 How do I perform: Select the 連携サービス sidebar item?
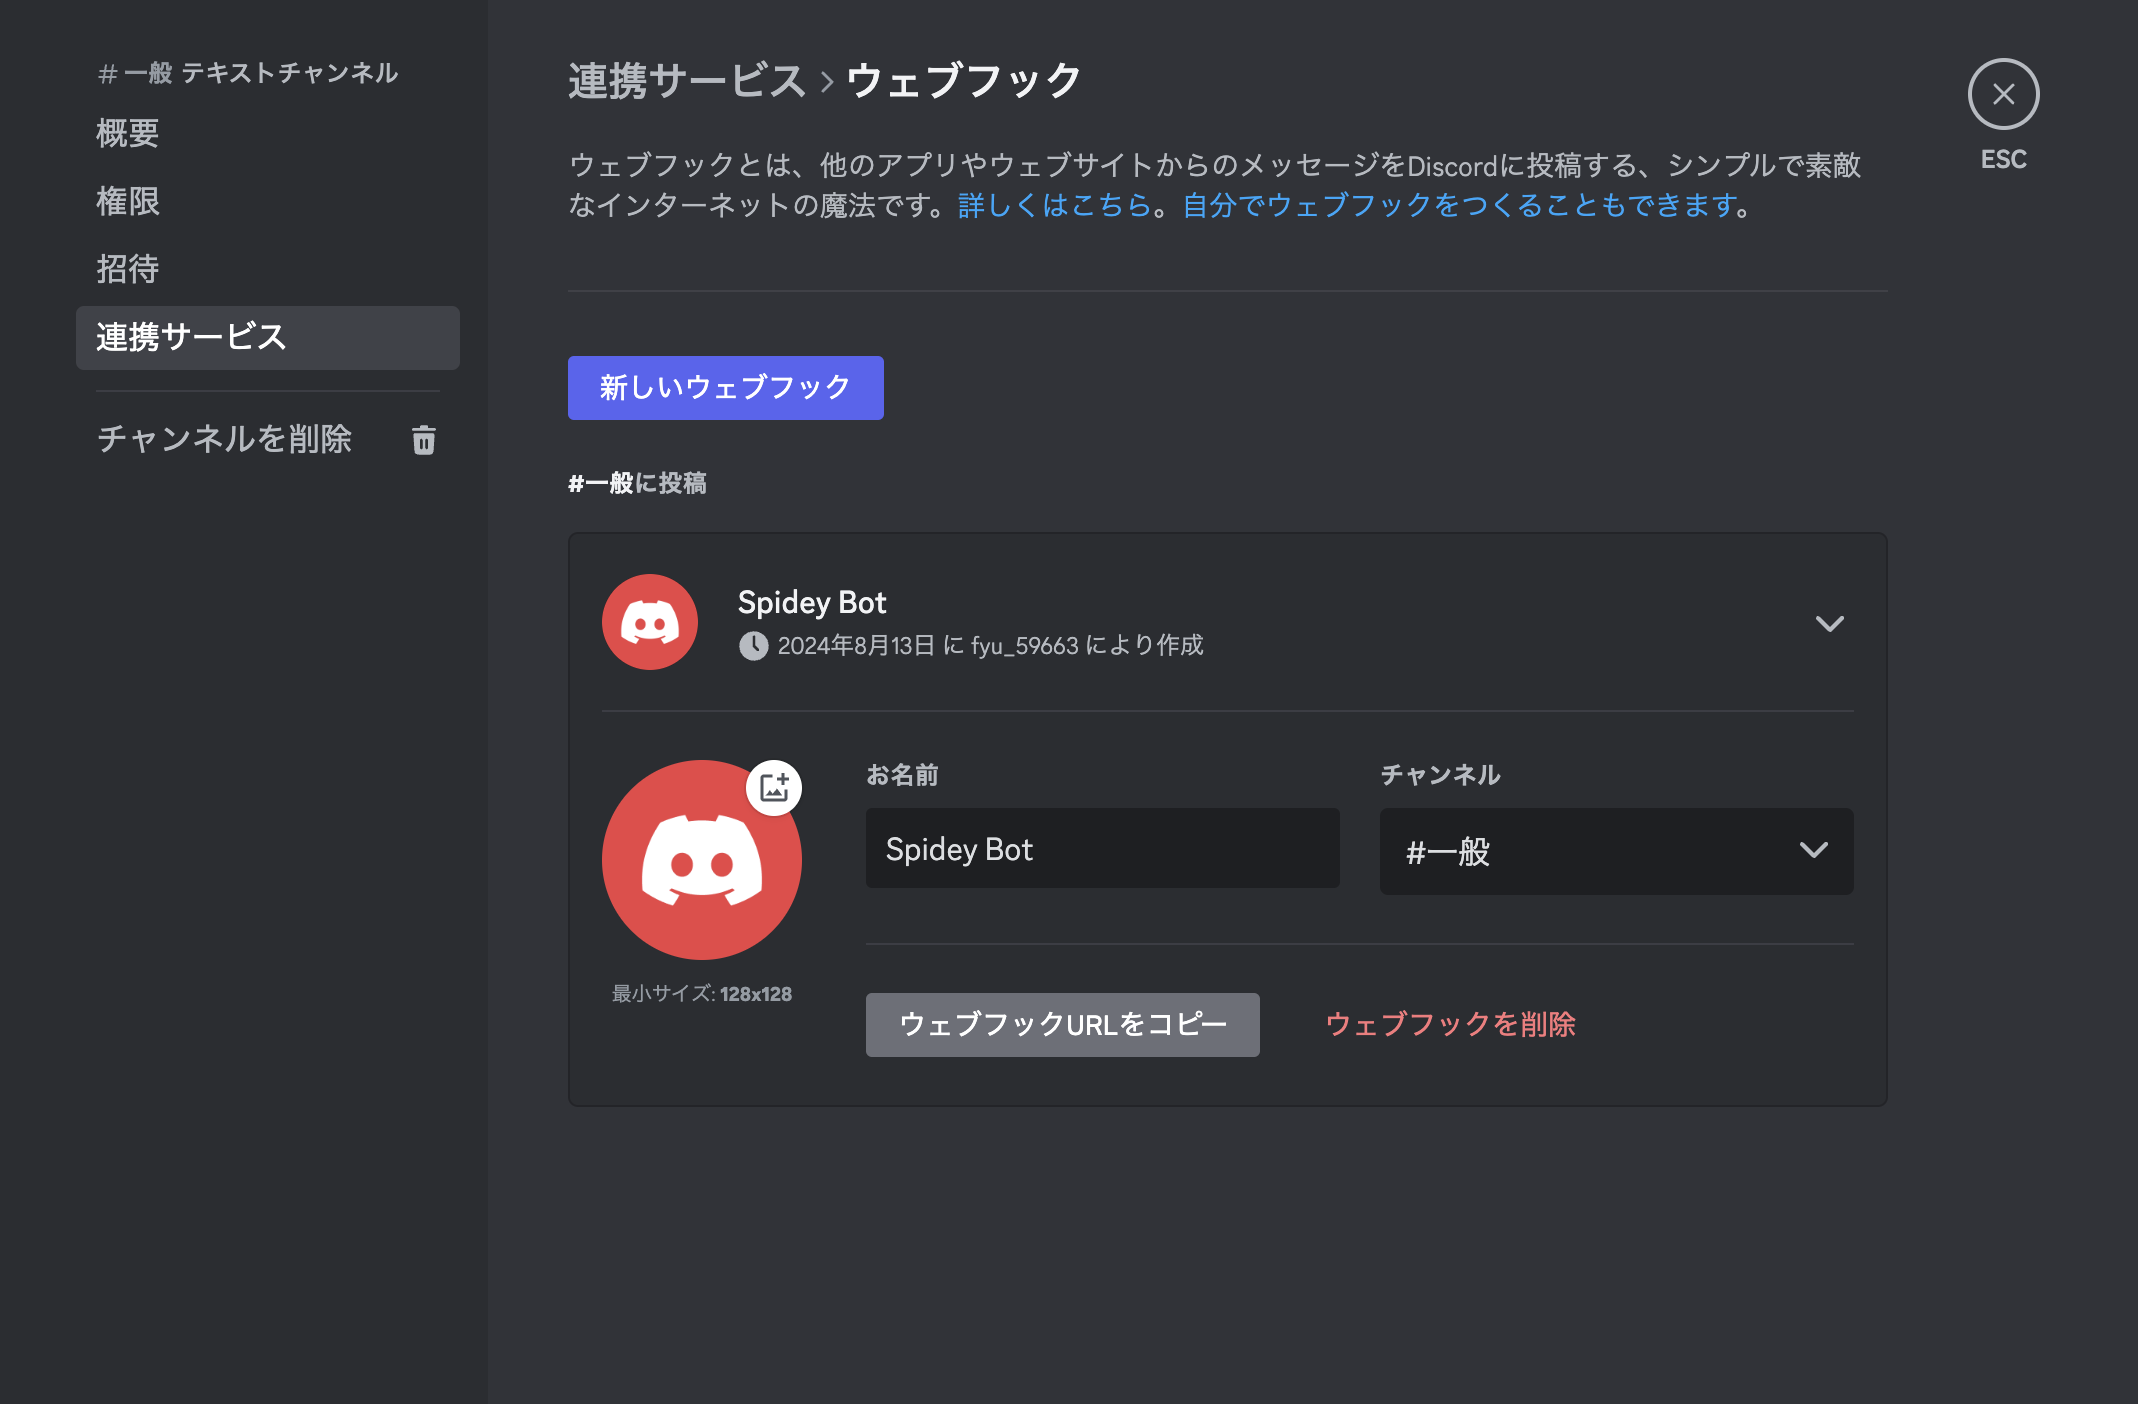(190, 338)
